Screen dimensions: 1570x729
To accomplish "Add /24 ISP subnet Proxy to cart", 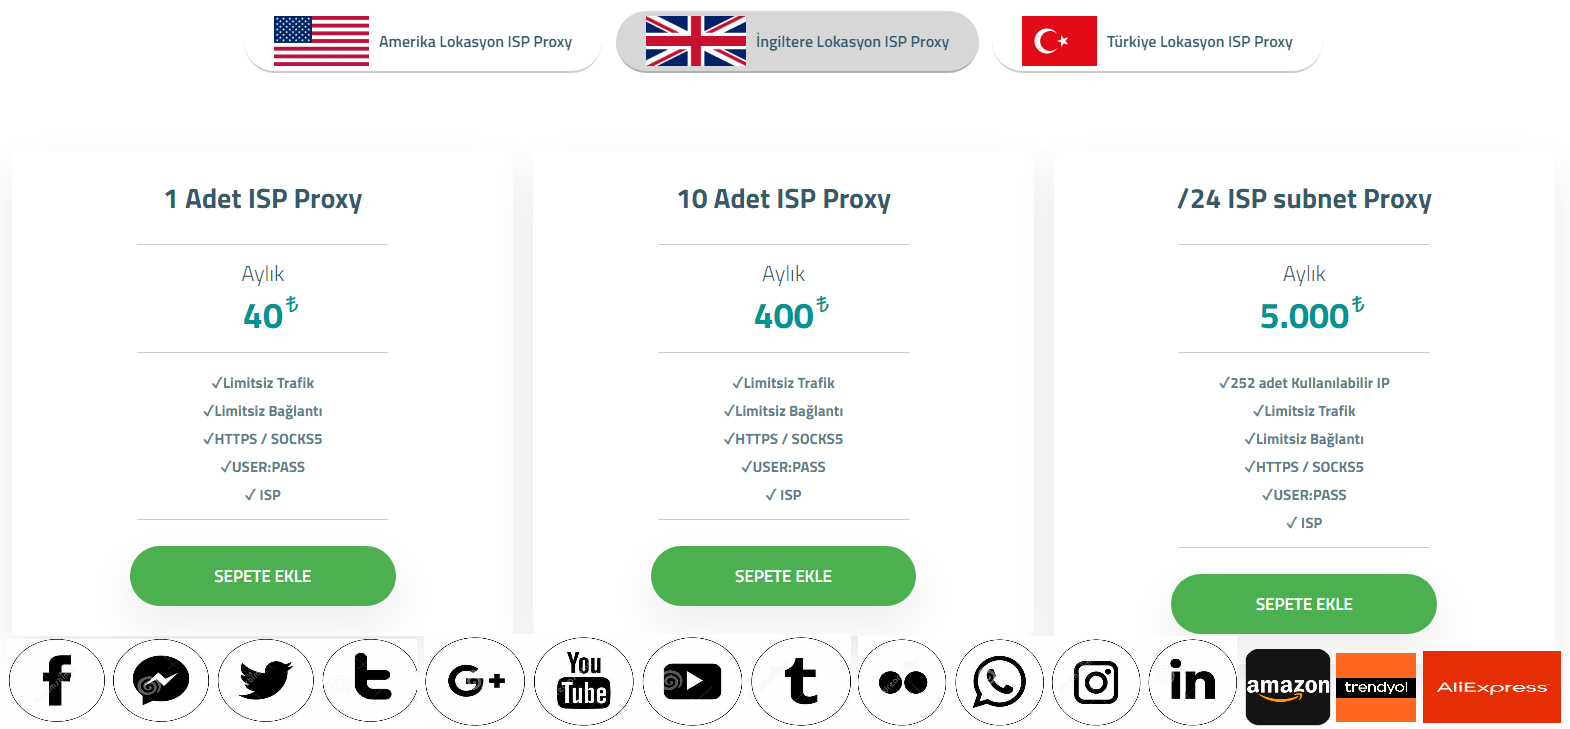I will 1304,604.
